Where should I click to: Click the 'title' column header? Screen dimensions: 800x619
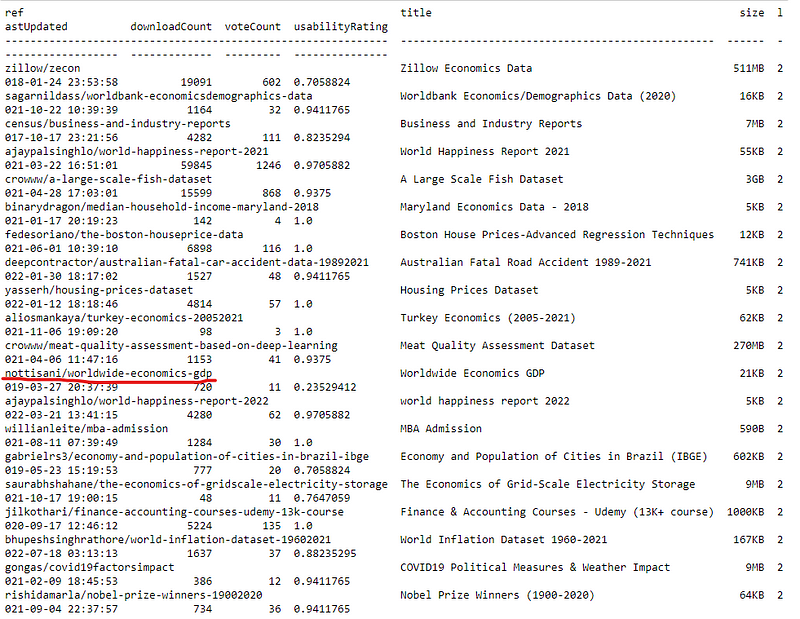pyautogui.click(x=416, y=13)
